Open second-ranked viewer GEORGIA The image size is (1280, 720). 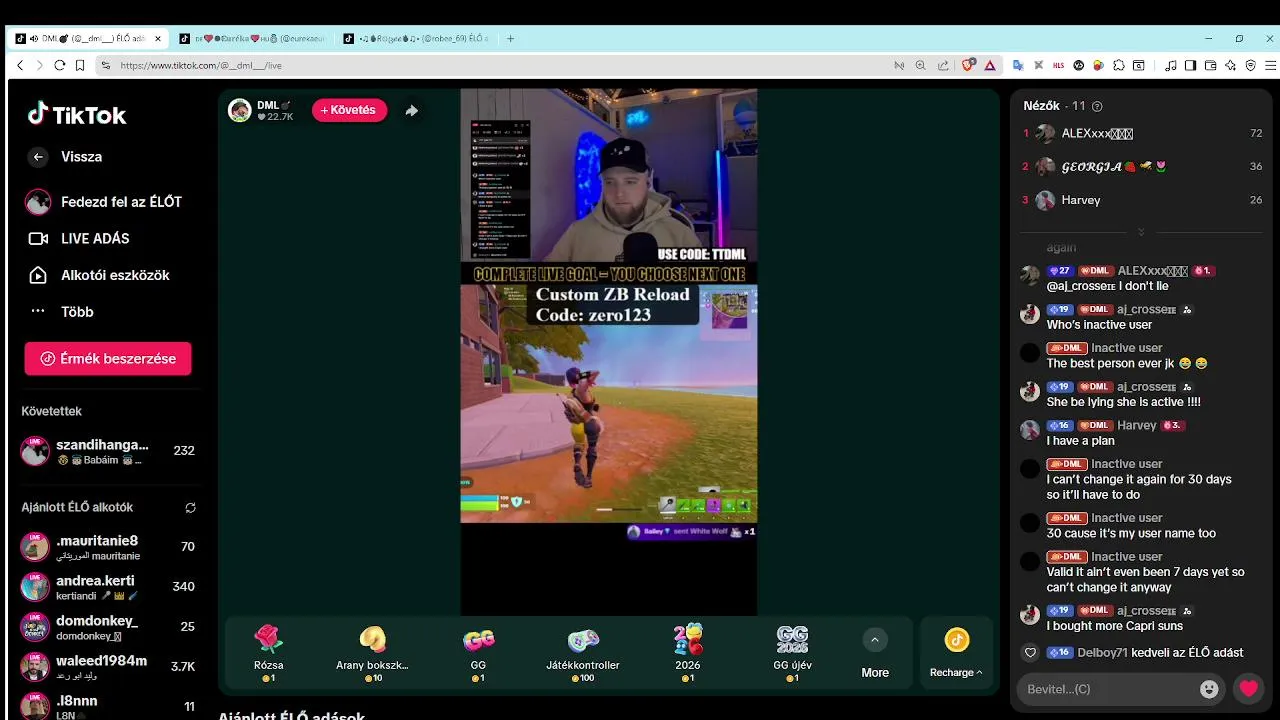coord(1142,167)
